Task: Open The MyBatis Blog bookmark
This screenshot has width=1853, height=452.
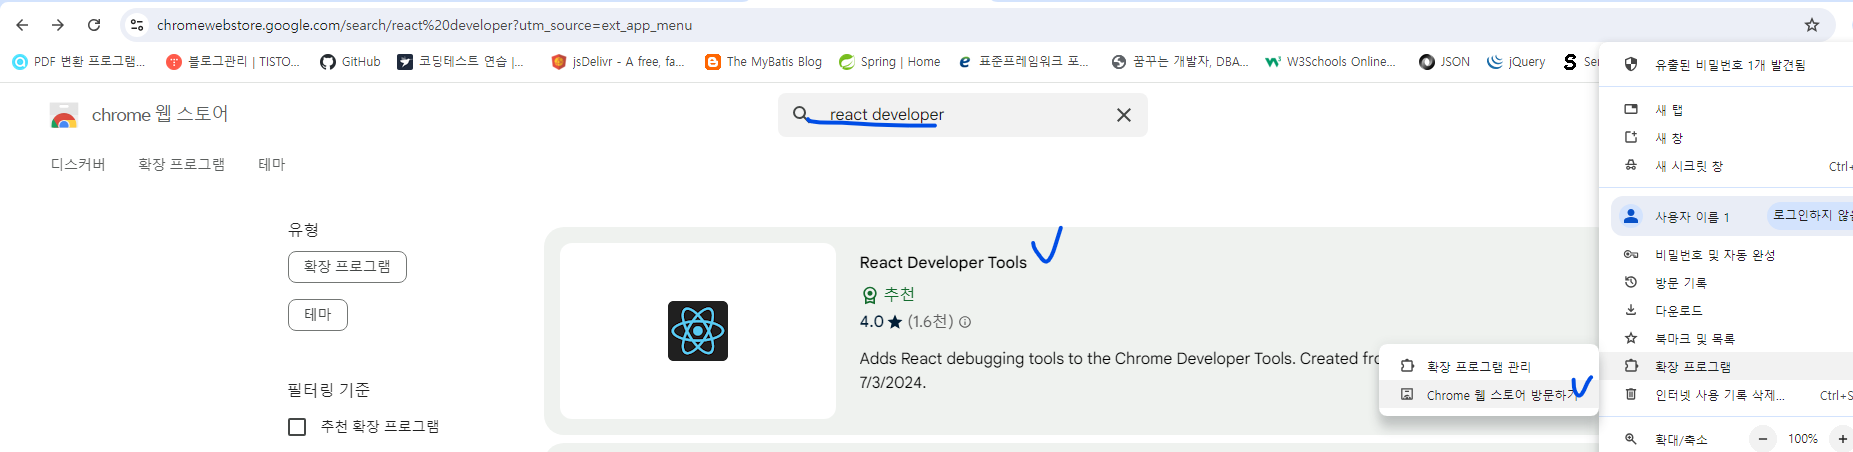Action: [763, 62]
